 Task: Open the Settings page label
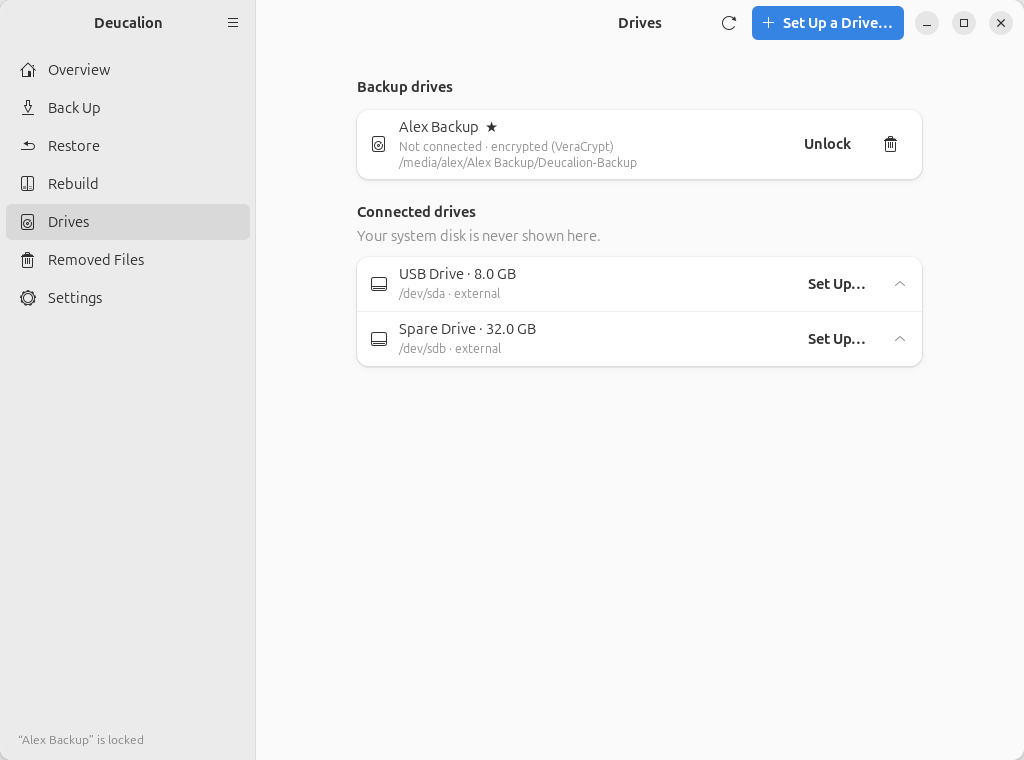point(75,298)
